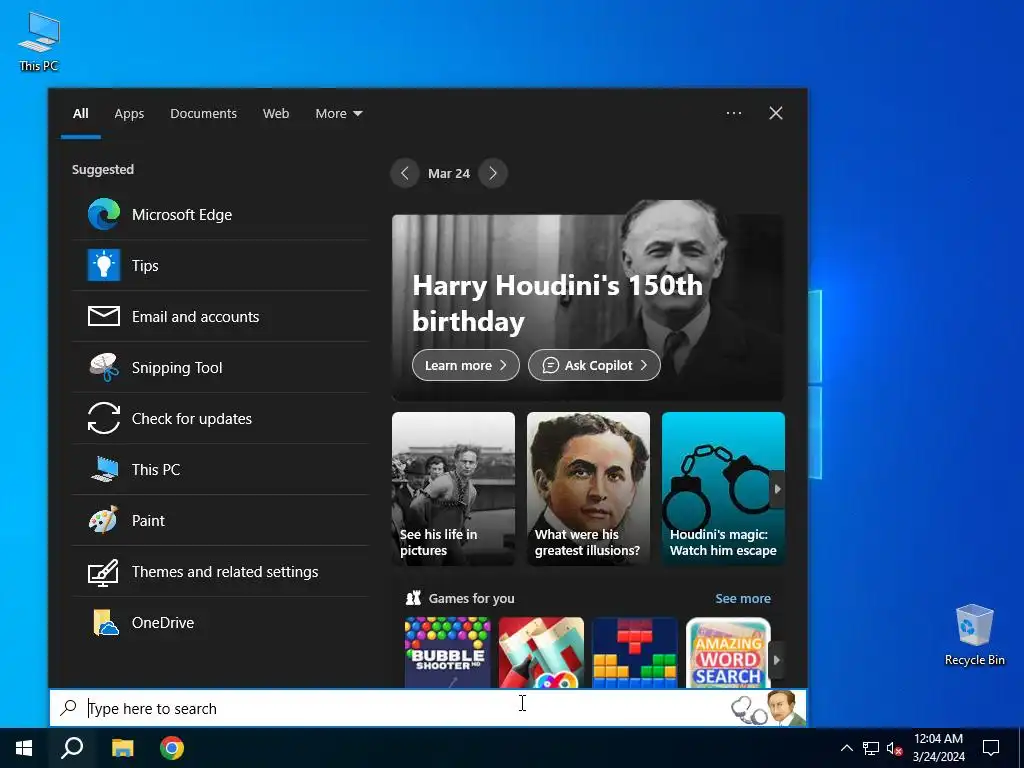This screenshot has height=768, width=1024.
Task: Launch Paint palette icon
Action: point(104,520)
